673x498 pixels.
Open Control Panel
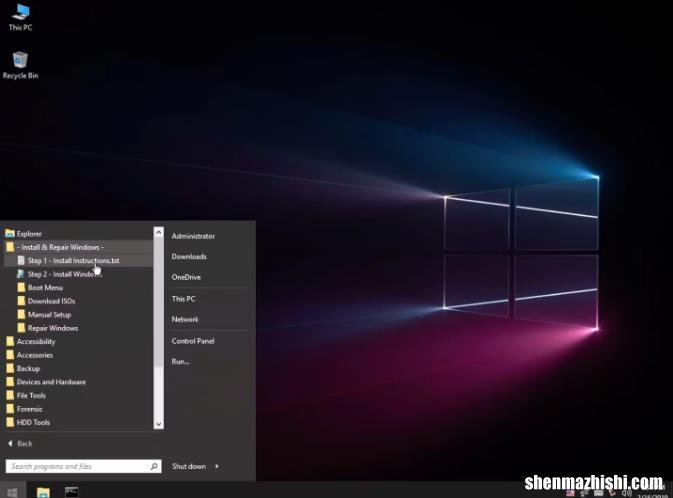[193, 341]
